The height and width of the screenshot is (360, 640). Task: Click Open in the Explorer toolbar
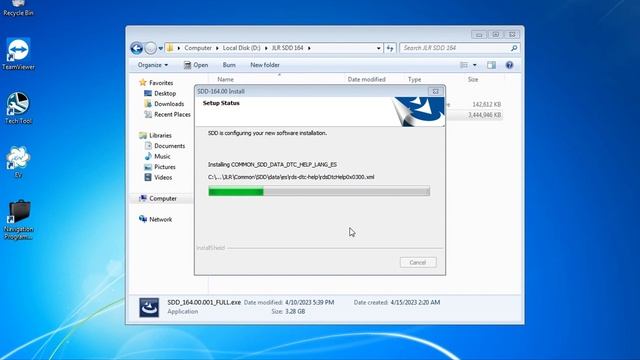[x=196, y=65]
